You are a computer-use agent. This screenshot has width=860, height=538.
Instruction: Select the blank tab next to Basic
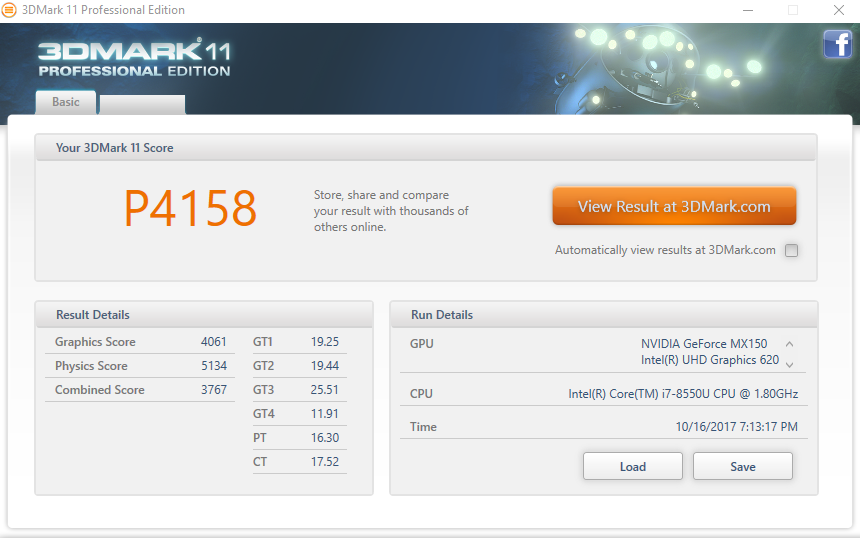[x=142, y=104]
